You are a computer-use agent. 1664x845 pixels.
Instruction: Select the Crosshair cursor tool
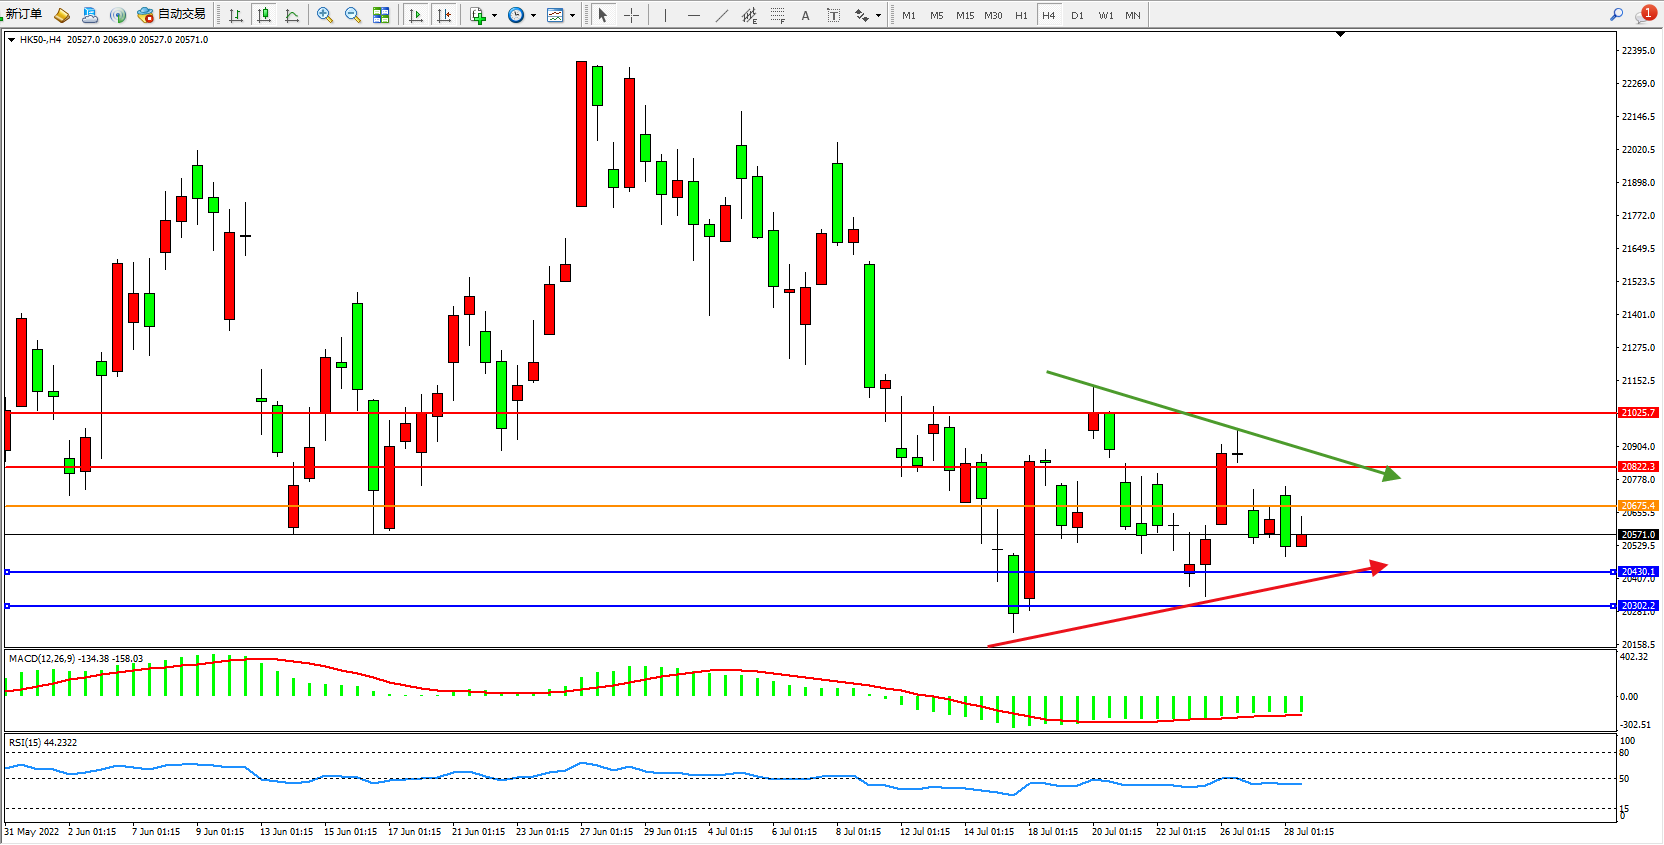[632, 15]
